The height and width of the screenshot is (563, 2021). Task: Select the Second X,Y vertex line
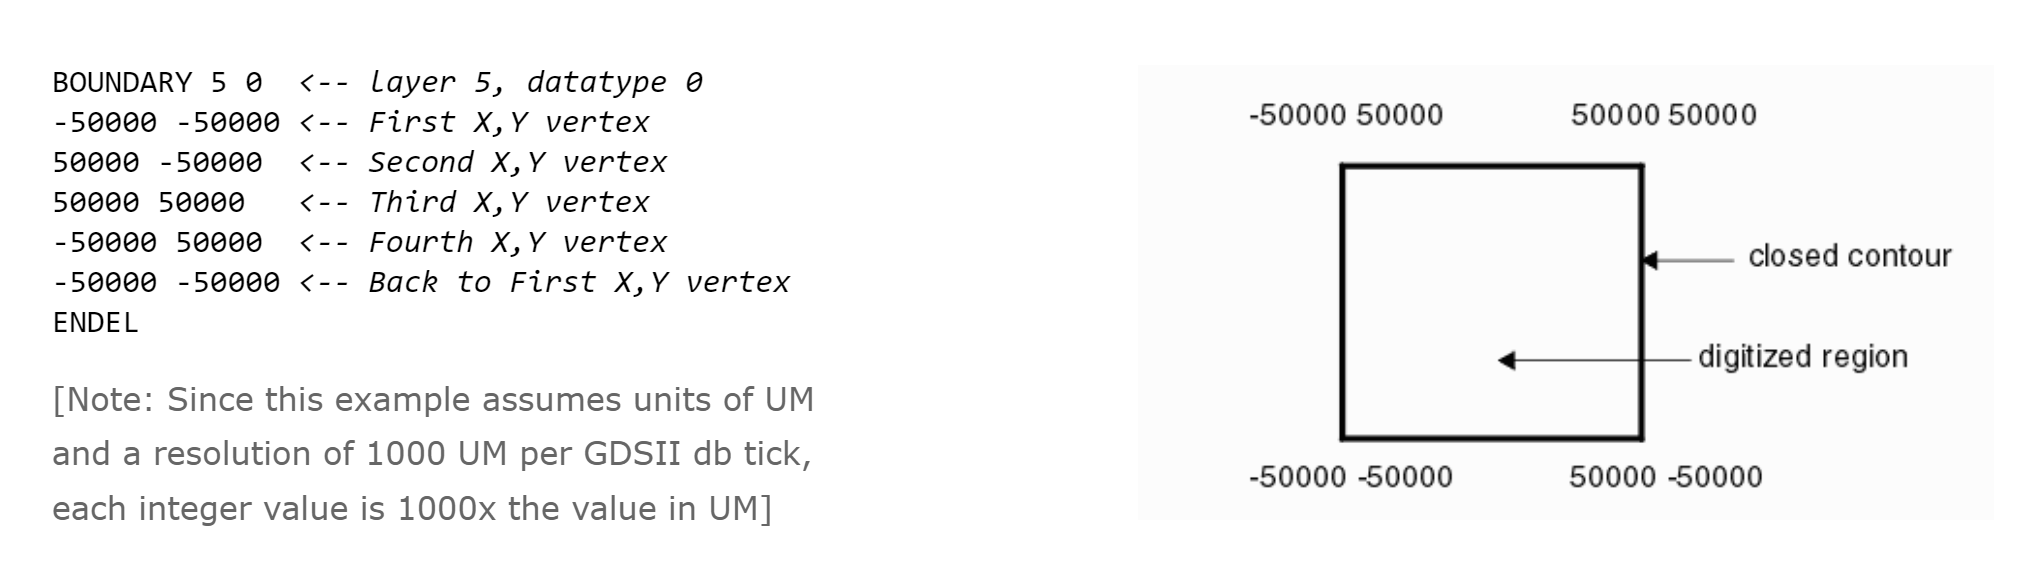(x=360, y=162)
